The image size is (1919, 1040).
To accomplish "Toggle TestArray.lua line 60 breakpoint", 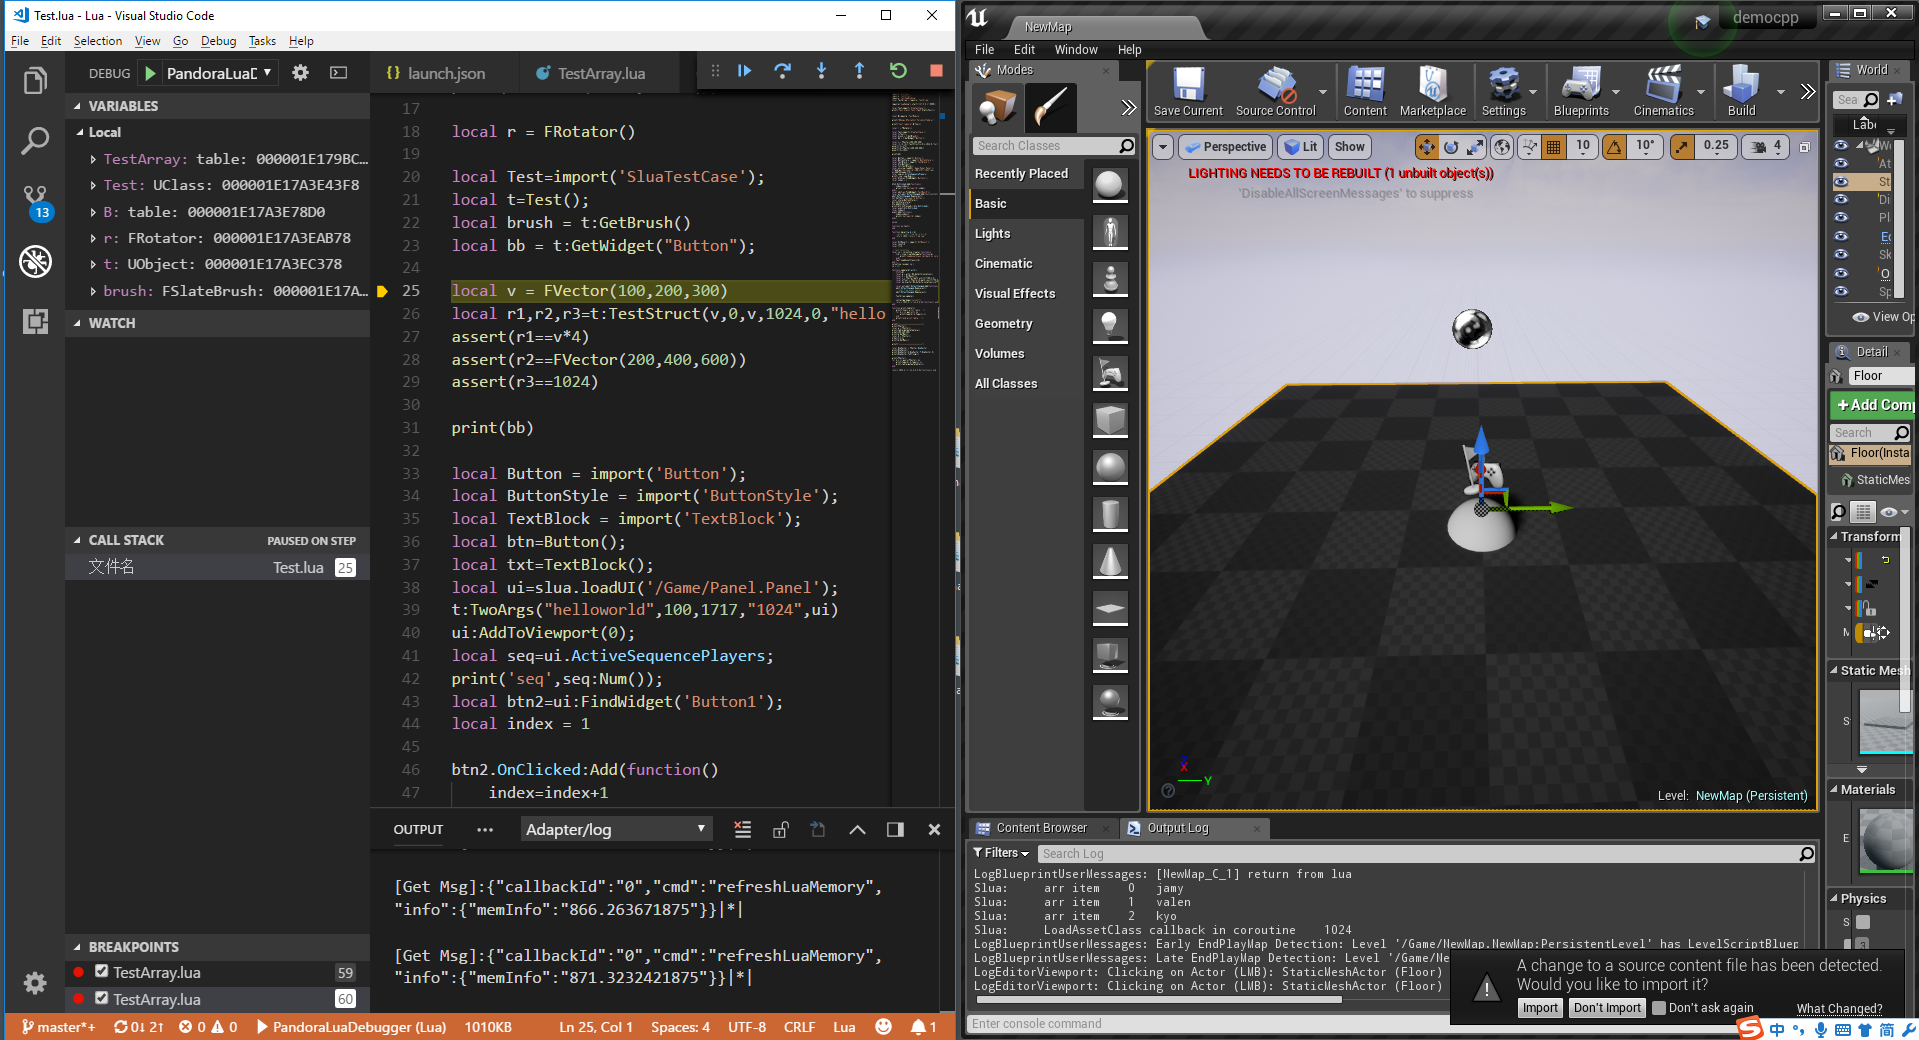I will click(x=101, y=998).
